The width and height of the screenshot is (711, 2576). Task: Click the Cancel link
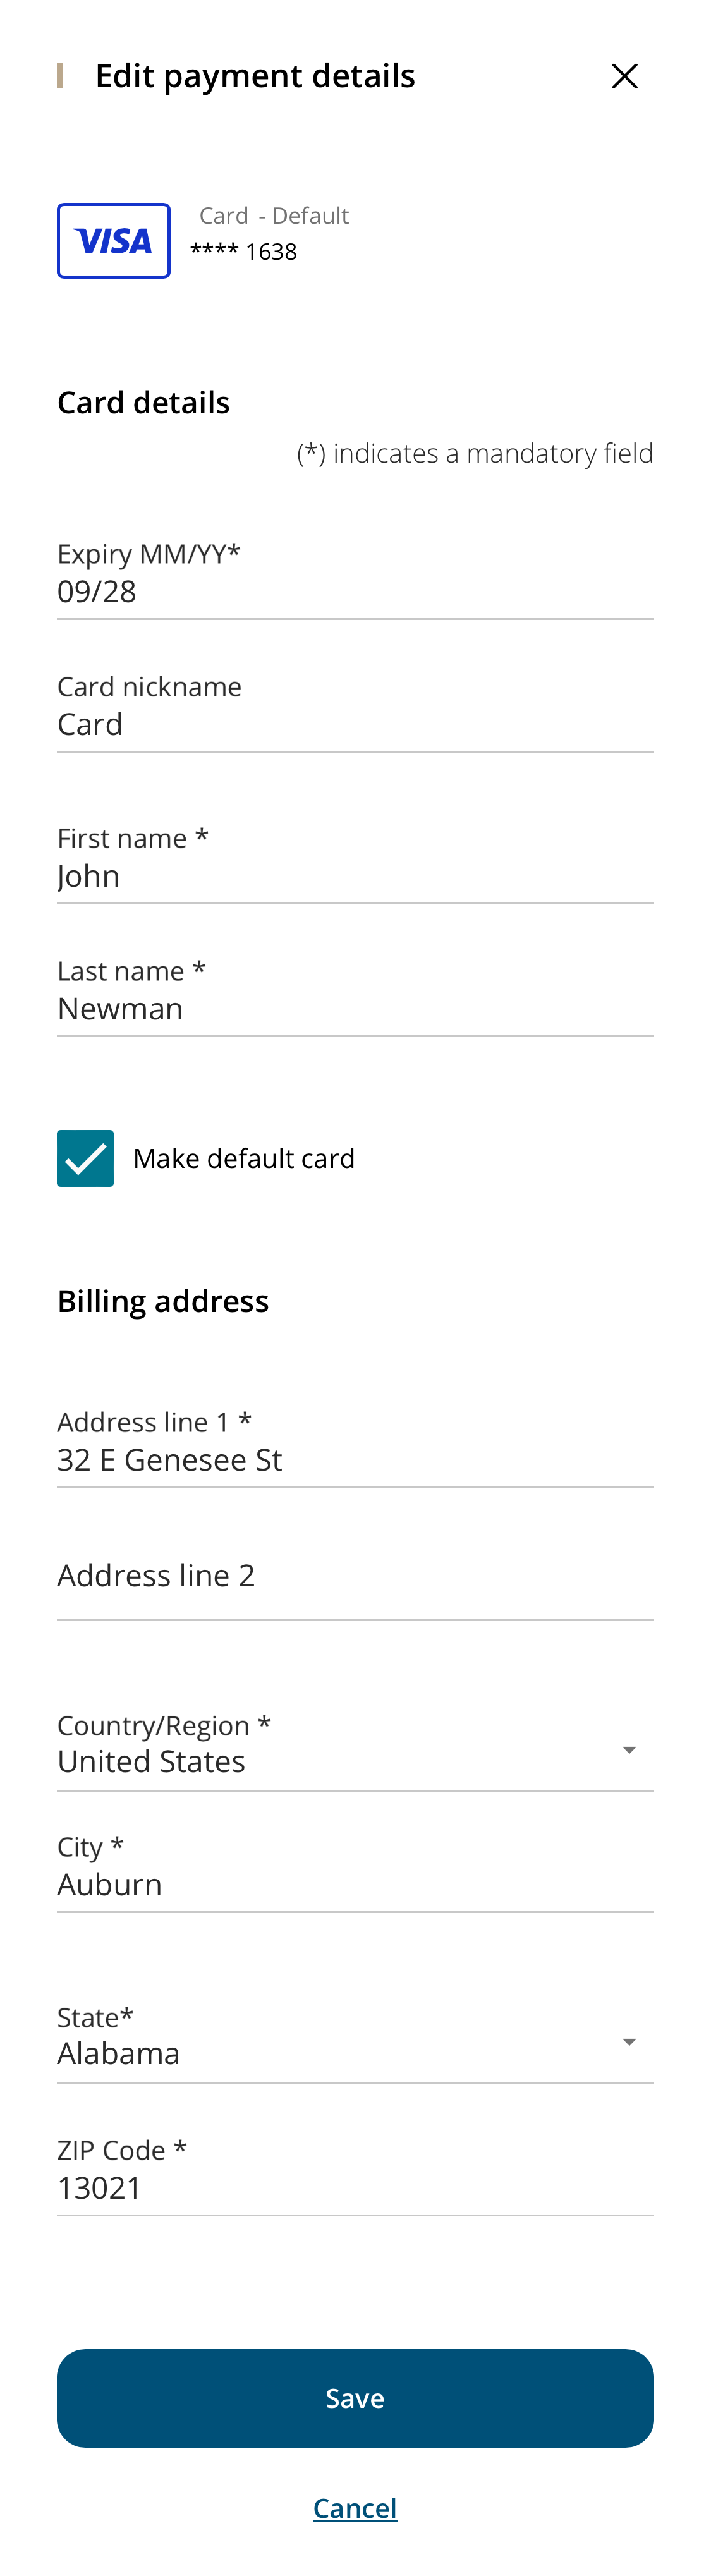point(355,2506)
